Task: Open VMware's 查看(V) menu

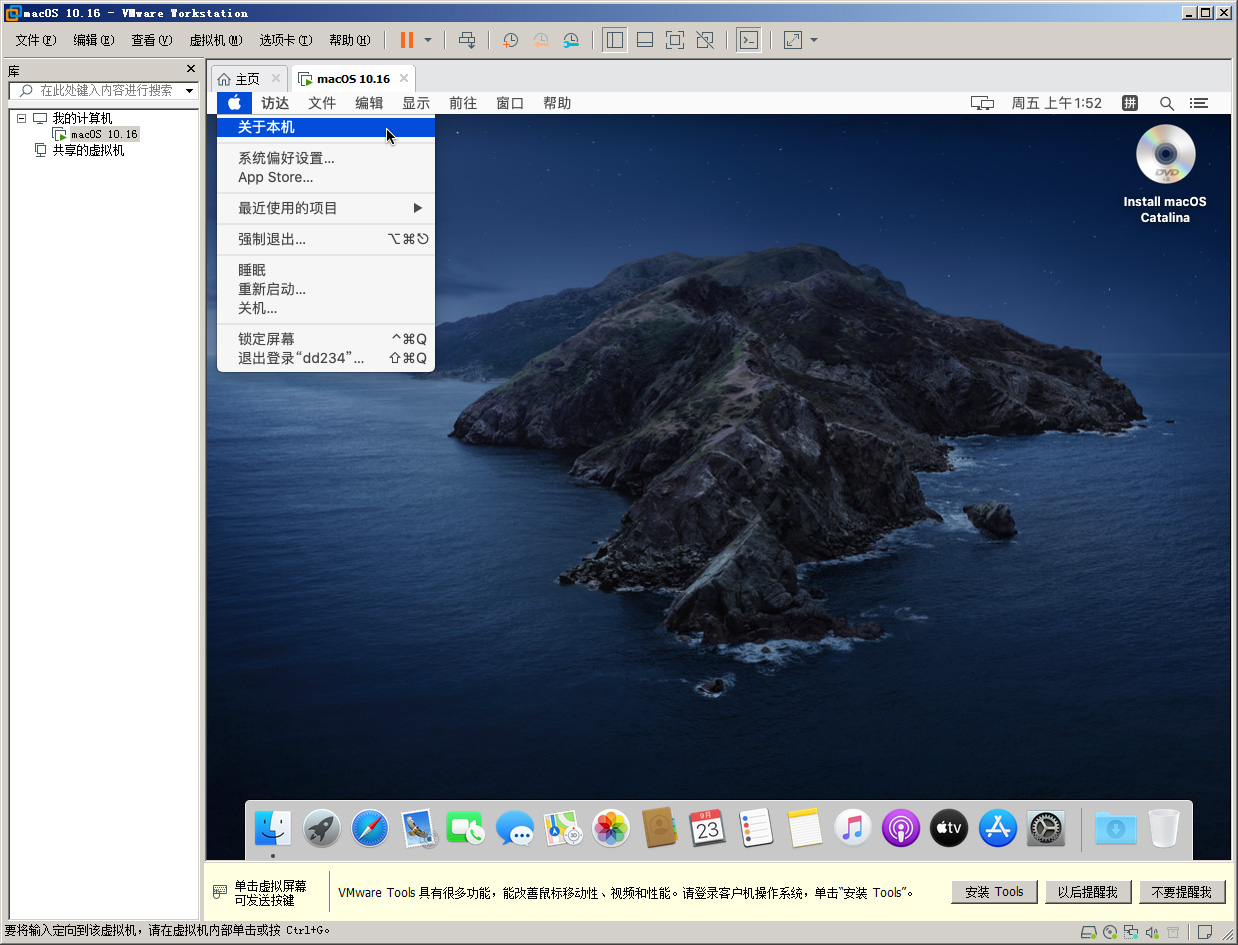Action: tap(152, 40)
